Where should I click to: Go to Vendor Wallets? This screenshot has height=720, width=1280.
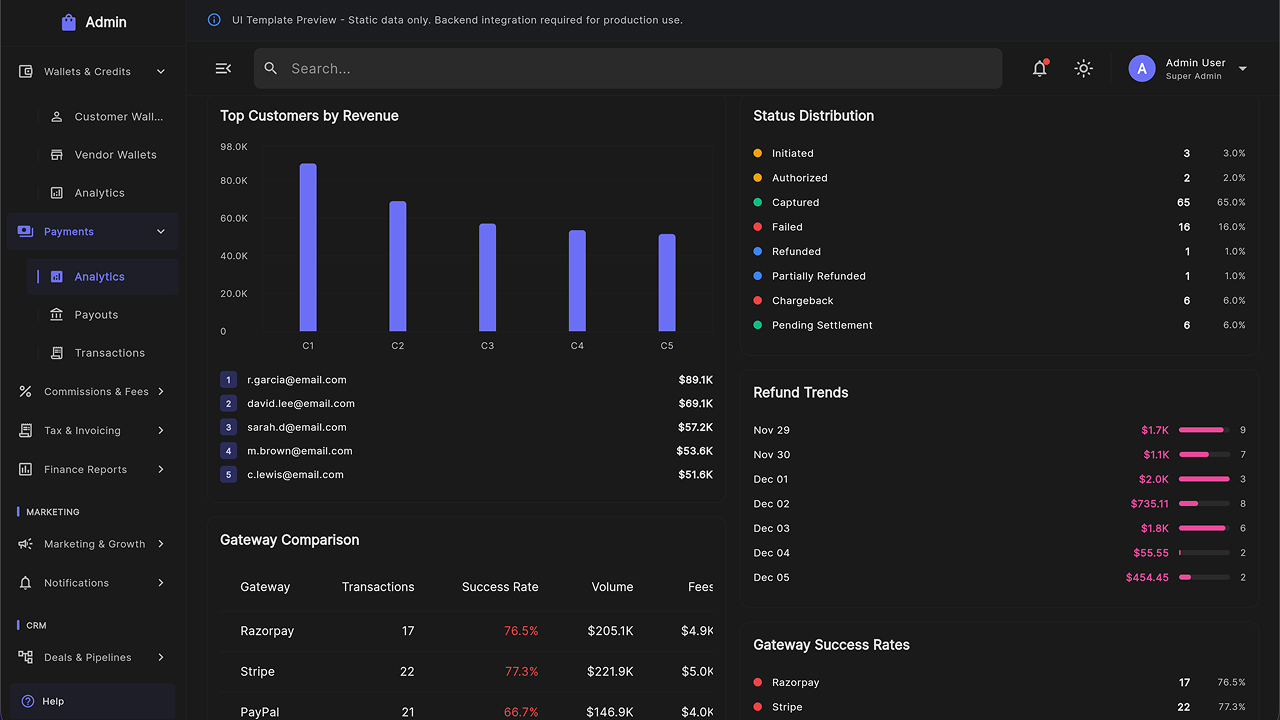click(103, 154)
